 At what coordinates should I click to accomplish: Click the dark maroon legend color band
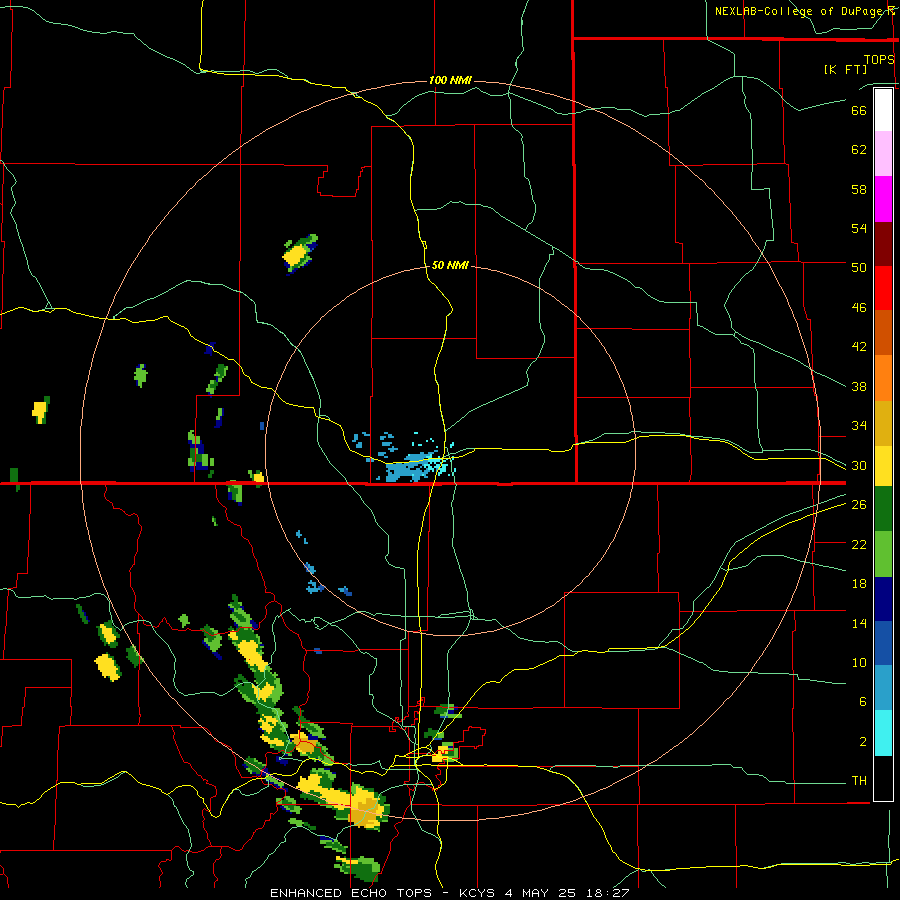(883, 244)
